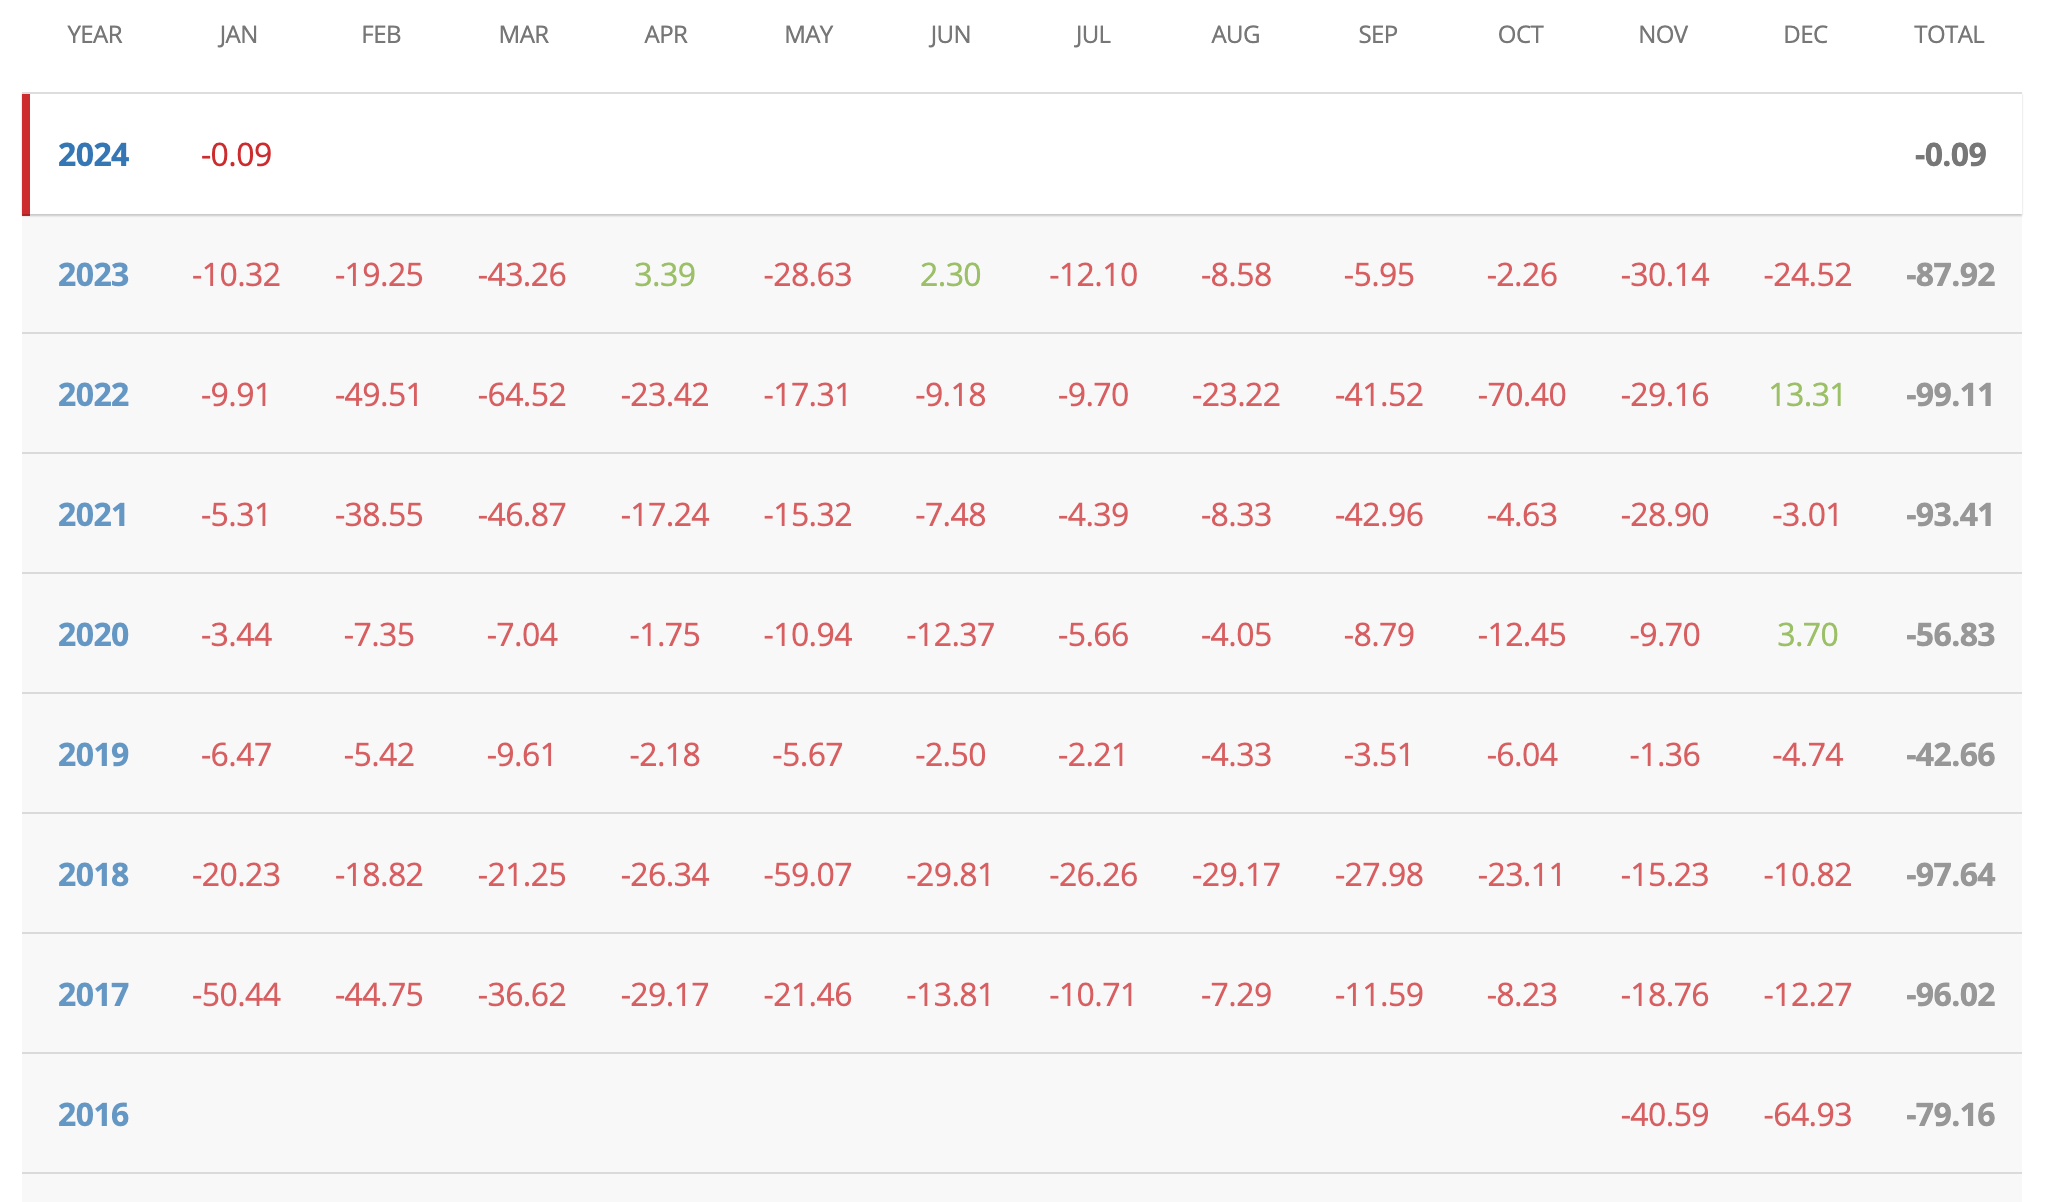Open the 2020 year link

pyautogui.click(x=93, y=635)
